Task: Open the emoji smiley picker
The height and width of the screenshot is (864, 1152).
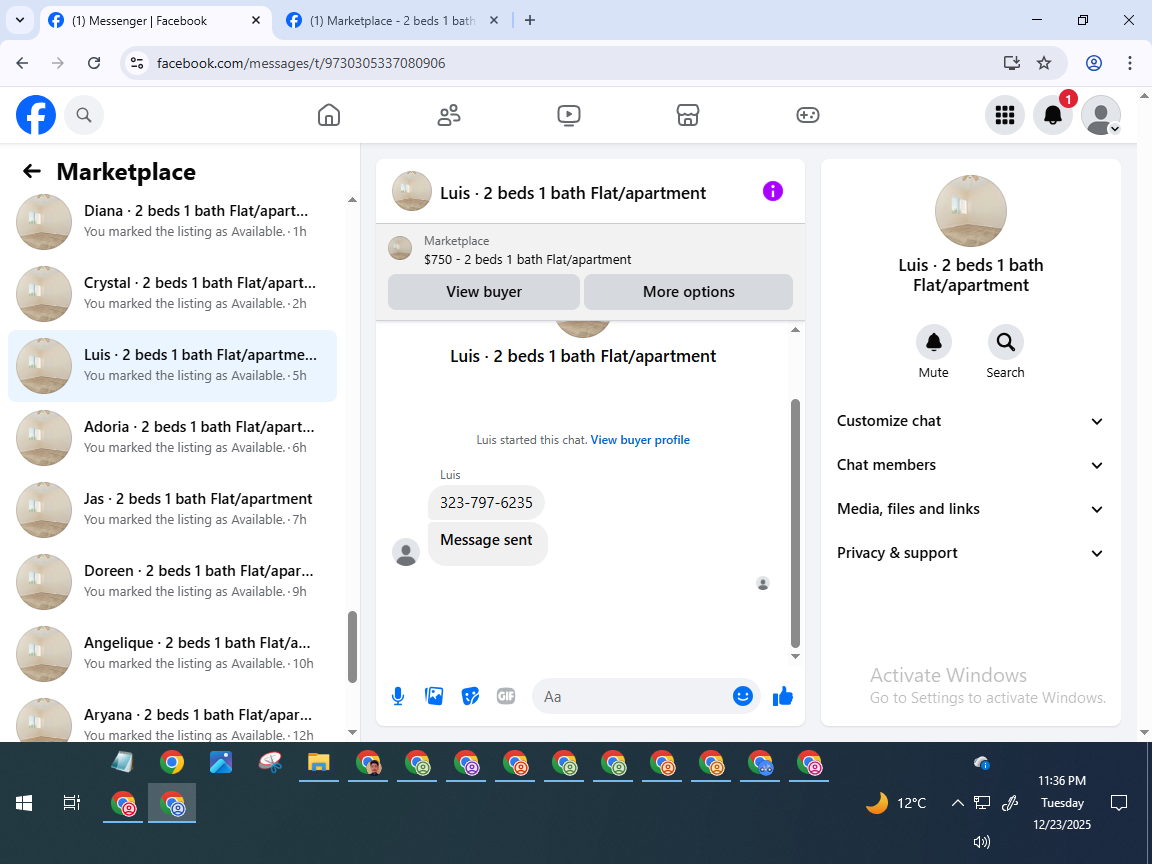Action: [x=743, y=696]
